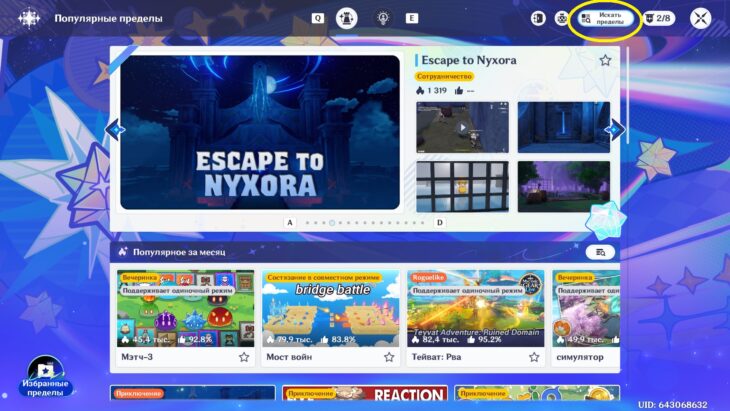The image size is (730, 411).
Task: Click the door exit icon in top bar
Action: tap(538, 19)
